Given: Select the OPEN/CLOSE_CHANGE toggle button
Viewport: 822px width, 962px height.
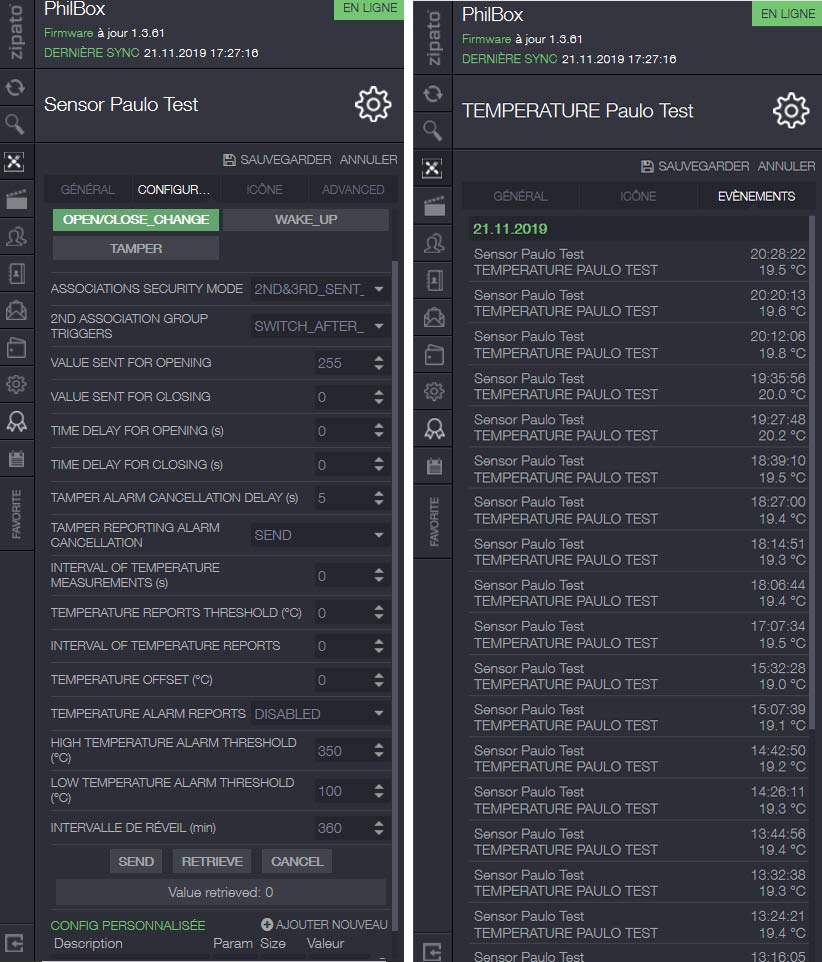Looking at the screenshot, I should (x=136, y=220).
